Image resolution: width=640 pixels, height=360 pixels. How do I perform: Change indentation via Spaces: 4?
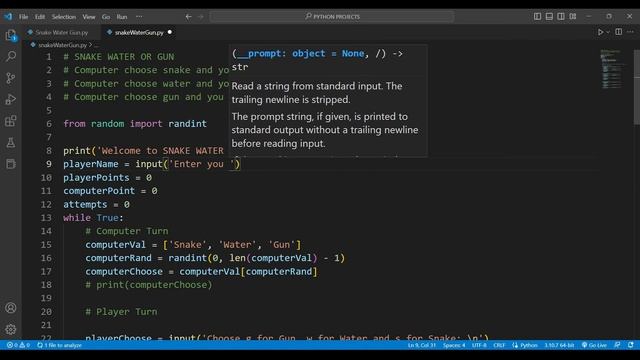[x=454, y=345]
